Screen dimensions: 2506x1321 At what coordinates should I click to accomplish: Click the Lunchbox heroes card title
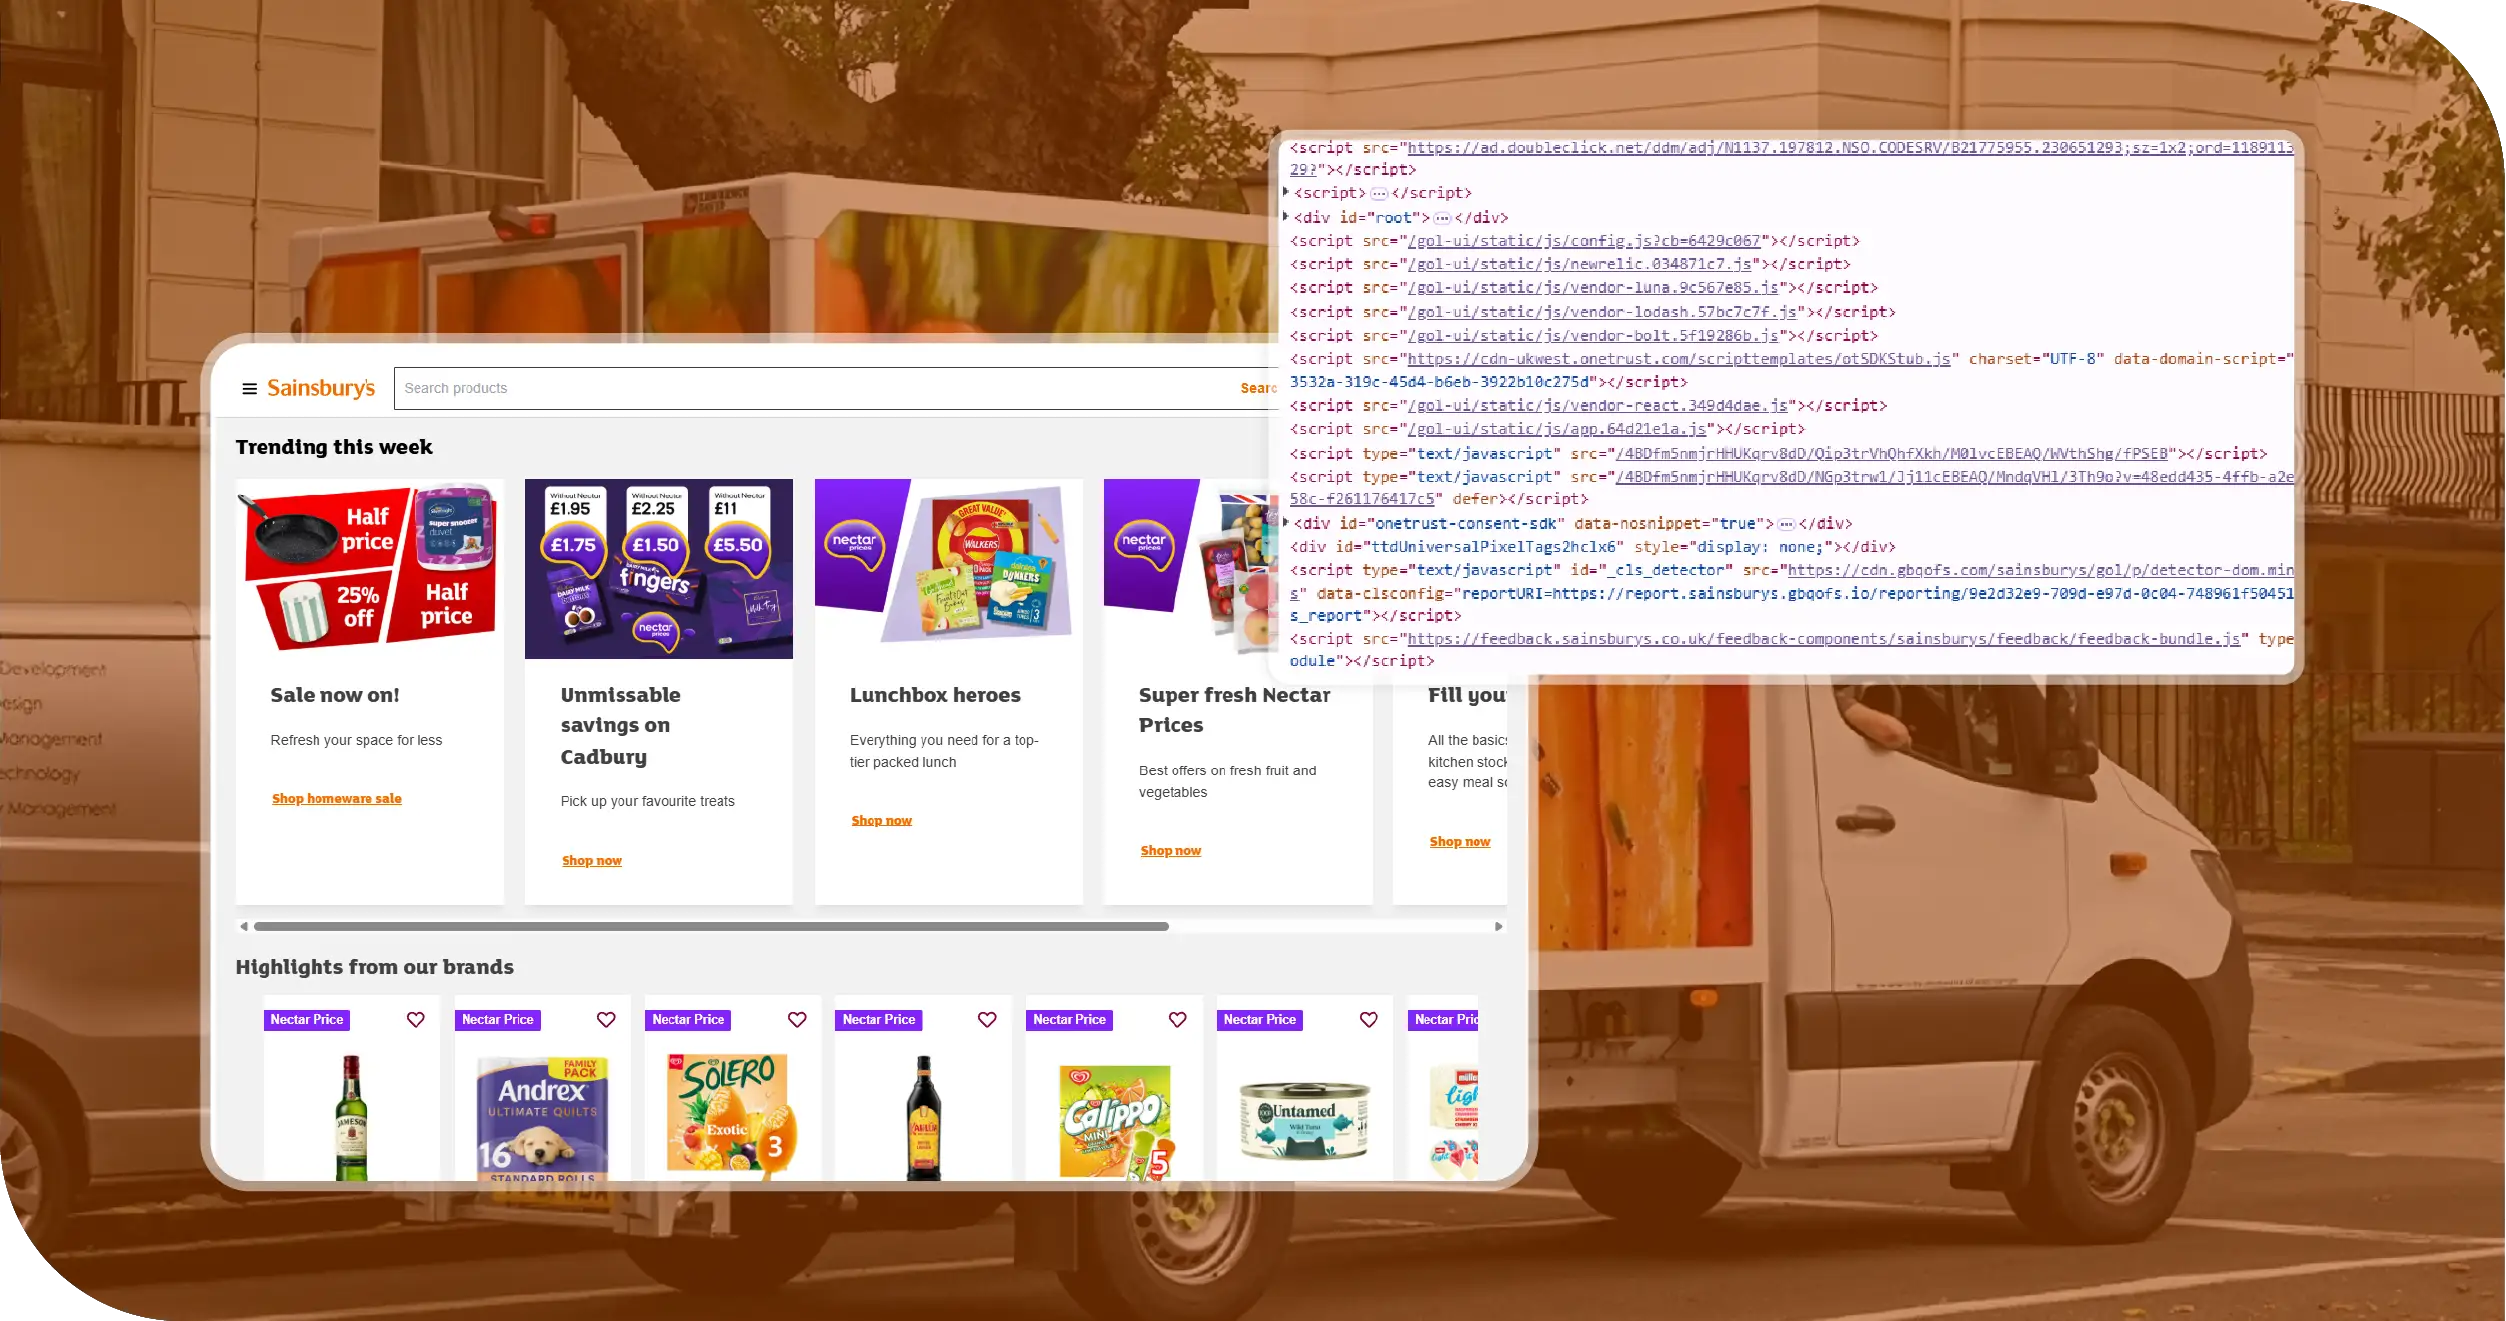(x=935, y=695)
